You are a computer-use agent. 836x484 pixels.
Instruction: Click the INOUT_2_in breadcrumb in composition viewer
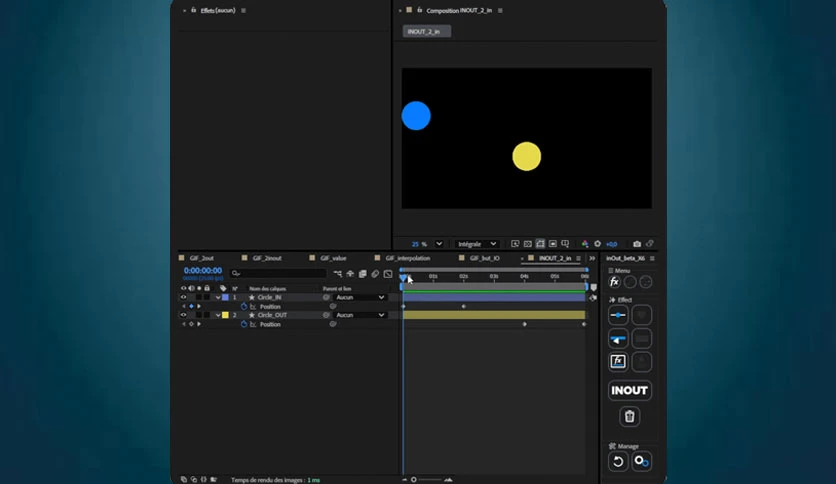(x=426, y=31)
